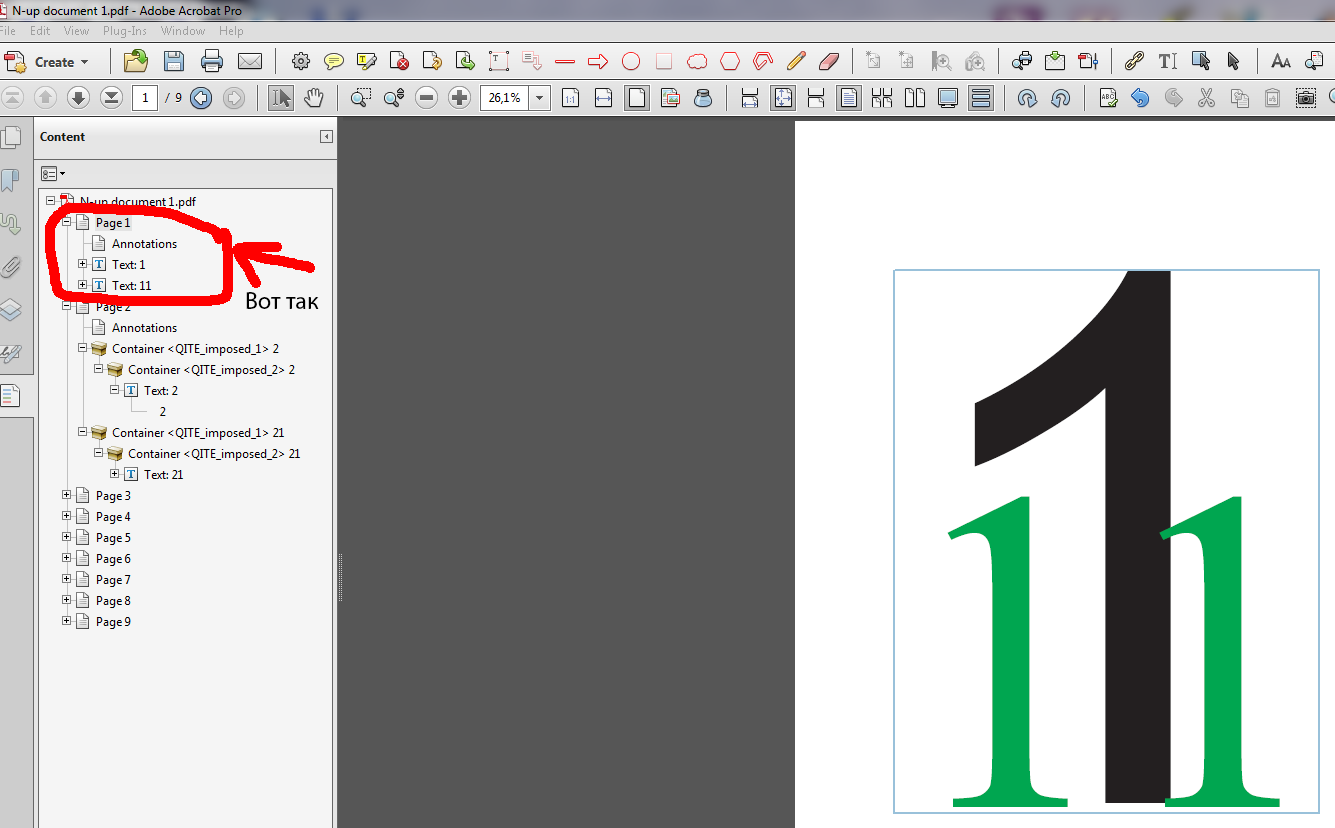Collapse the Content panel with arrow button

tap(326, 137)
